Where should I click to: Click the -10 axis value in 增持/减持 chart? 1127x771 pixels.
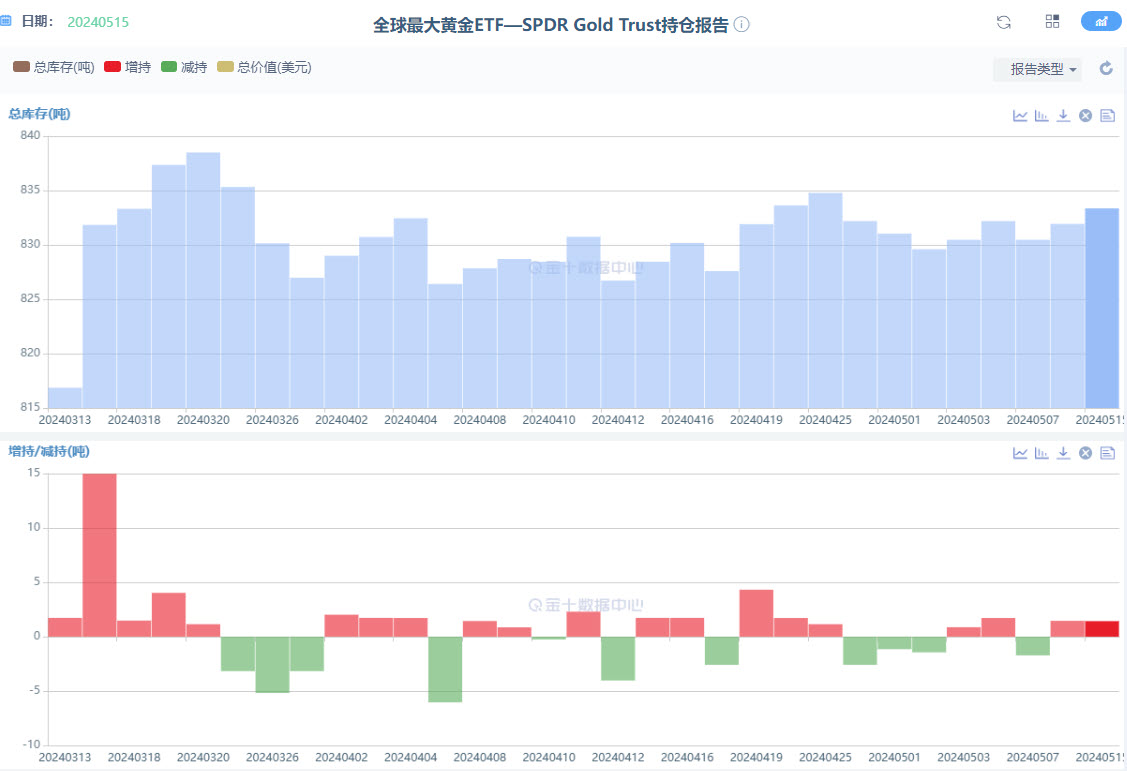click(31, 744)
